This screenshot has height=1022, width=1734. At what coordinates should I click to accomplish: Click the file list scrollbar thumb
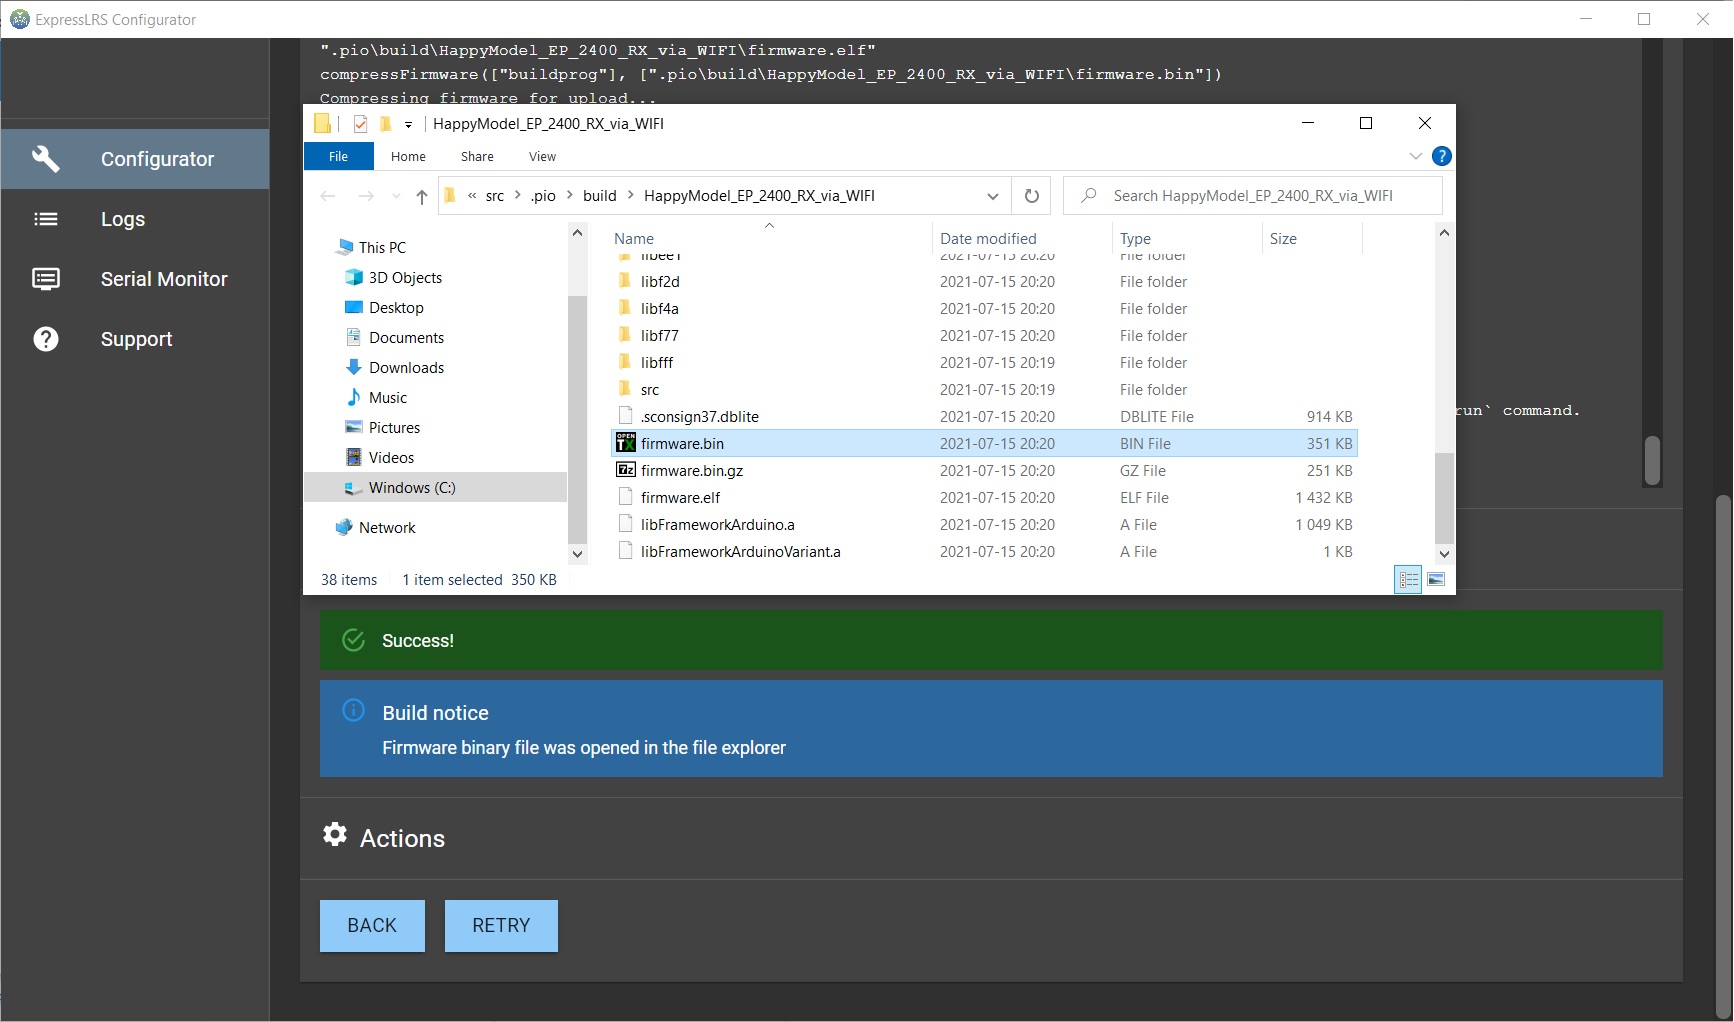pyautogui.click(x=1444, y=497)
